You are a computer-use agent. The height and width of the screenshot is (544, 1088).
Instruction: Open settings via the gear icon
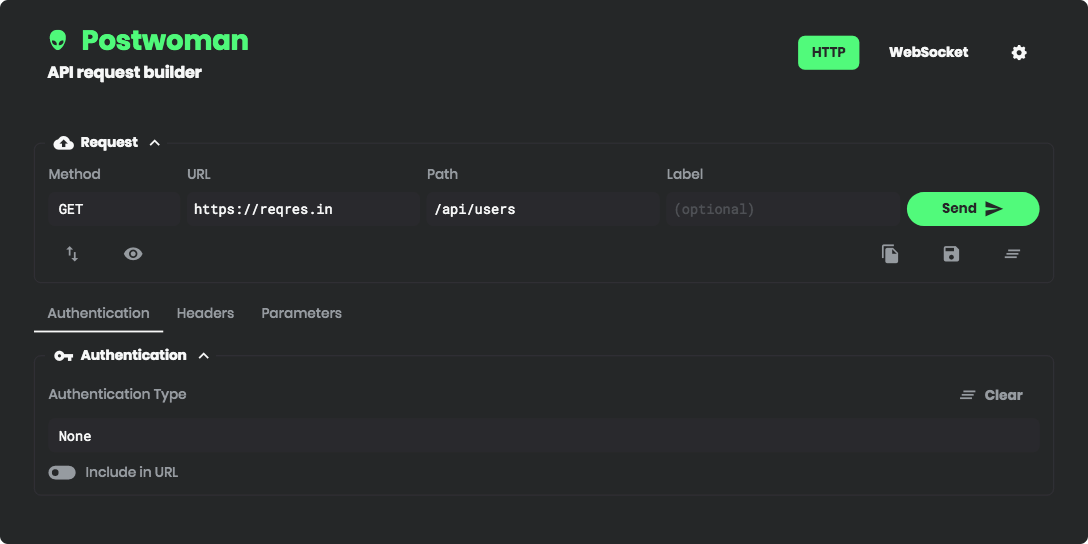click(x=1019, y=53)
